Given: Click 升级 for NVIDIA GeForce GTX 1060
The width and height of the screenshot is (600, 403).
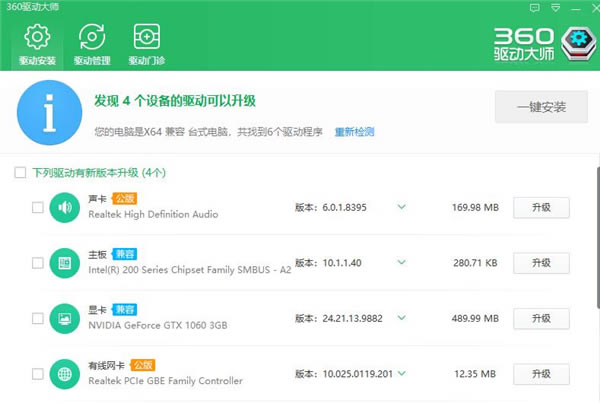Looking at the screenshot, I should tap(541, 318).
